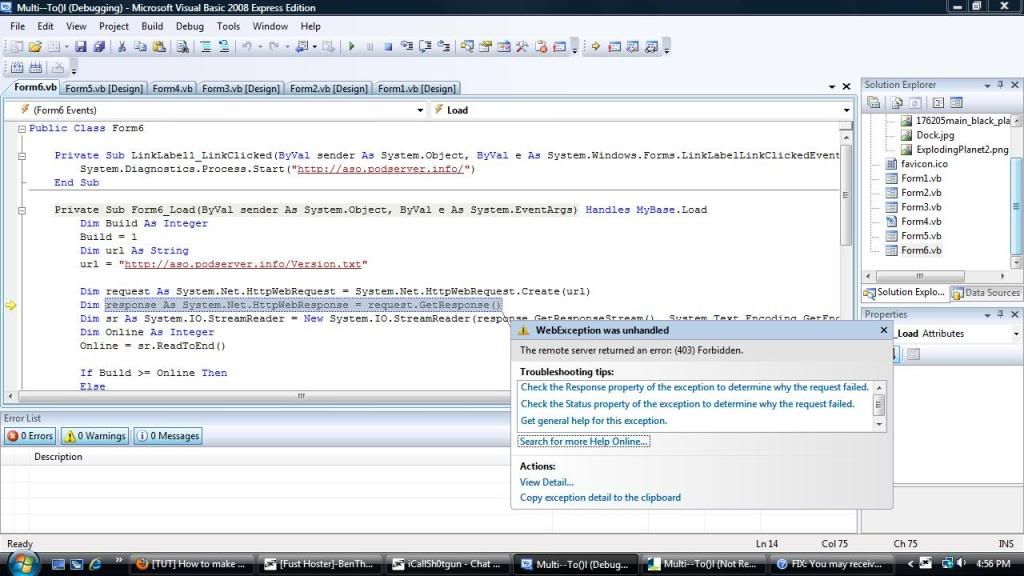Click View Code icon in Solution Explorer
Image resolution: width=1024 pixels, height=576 pixels.
[x=938, y=103]
